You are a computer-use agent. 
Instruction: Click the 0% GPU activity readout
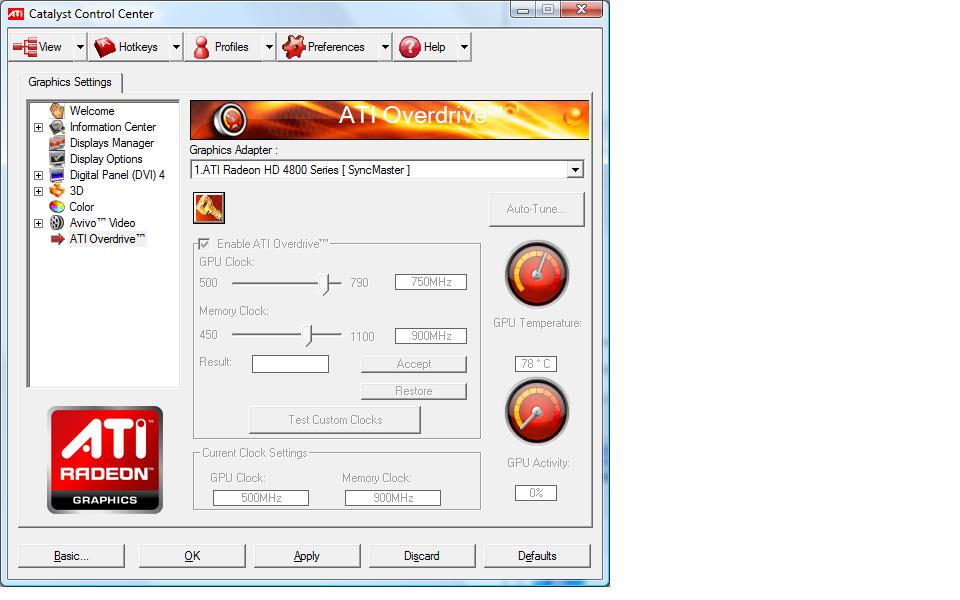[x=536, y=493]
